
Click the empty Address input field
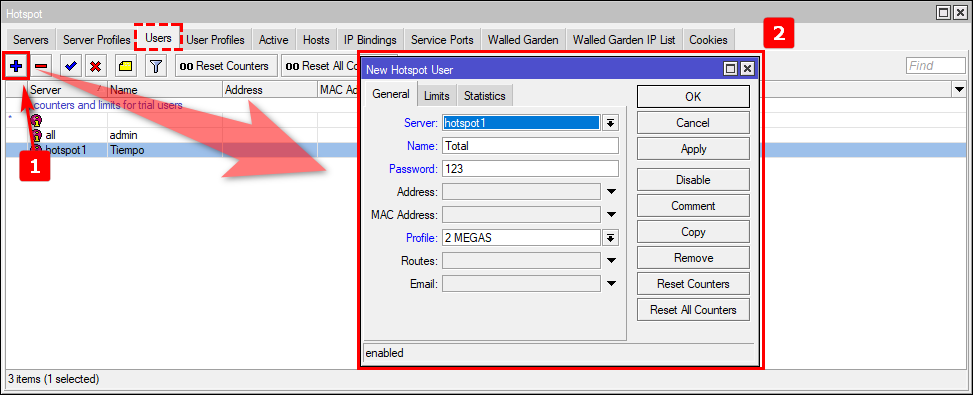(x=521, y=192)
